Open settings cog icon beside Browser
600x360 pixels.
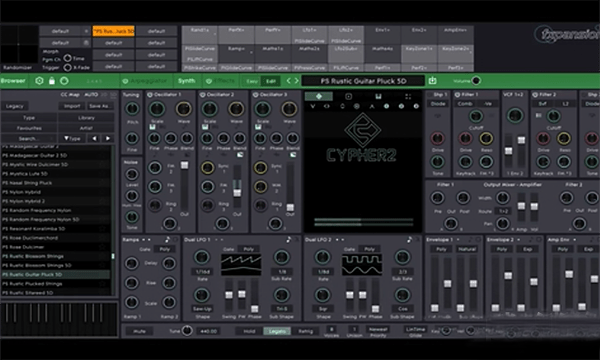click(39, 81)
